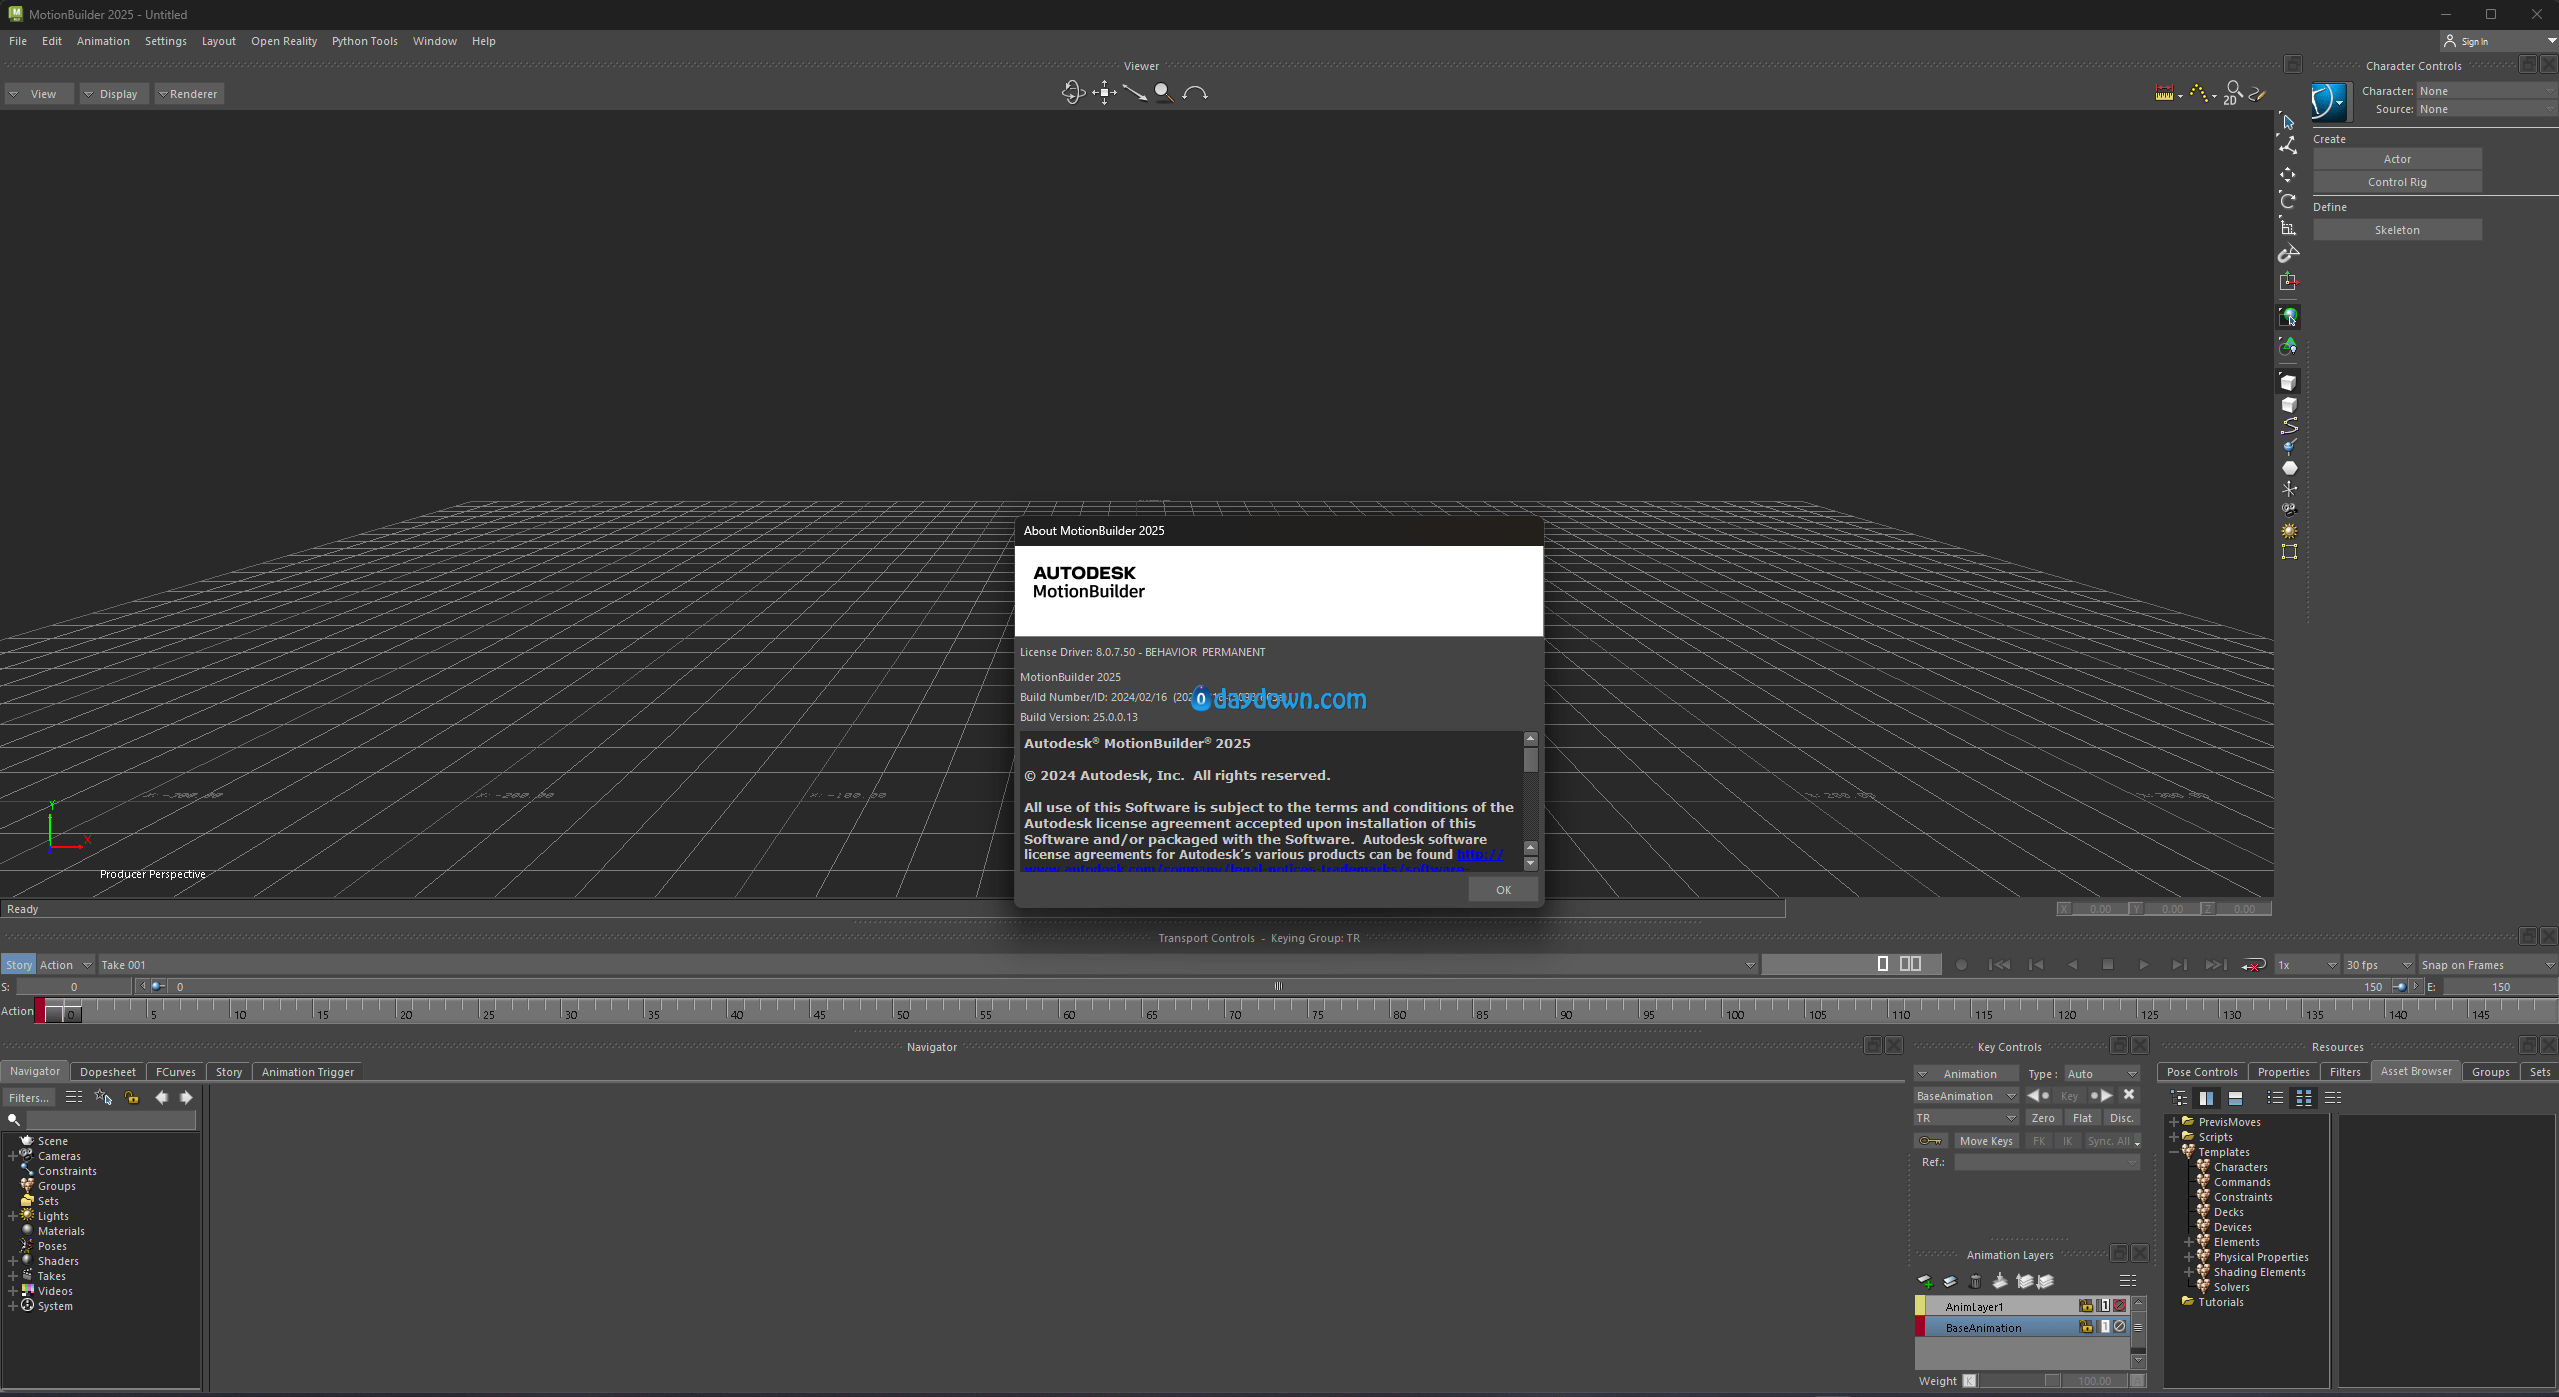The width and height of the screenshot is (2559, 1397).
Task: Expand the PrevisMoves folder
Action: 2173,1122
